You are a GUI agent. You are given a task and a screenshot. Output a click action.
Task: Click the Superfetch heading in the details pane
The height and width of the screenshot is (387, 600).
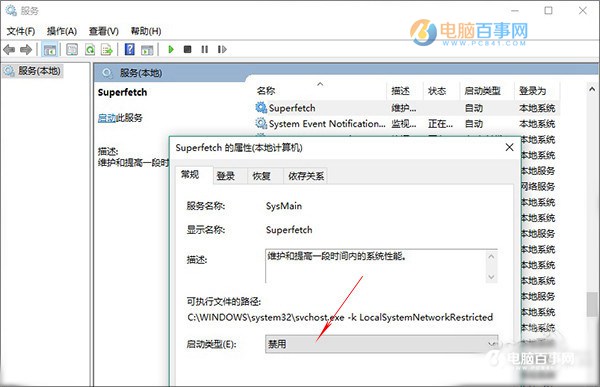pyautogui.click(x=122, y=92)
